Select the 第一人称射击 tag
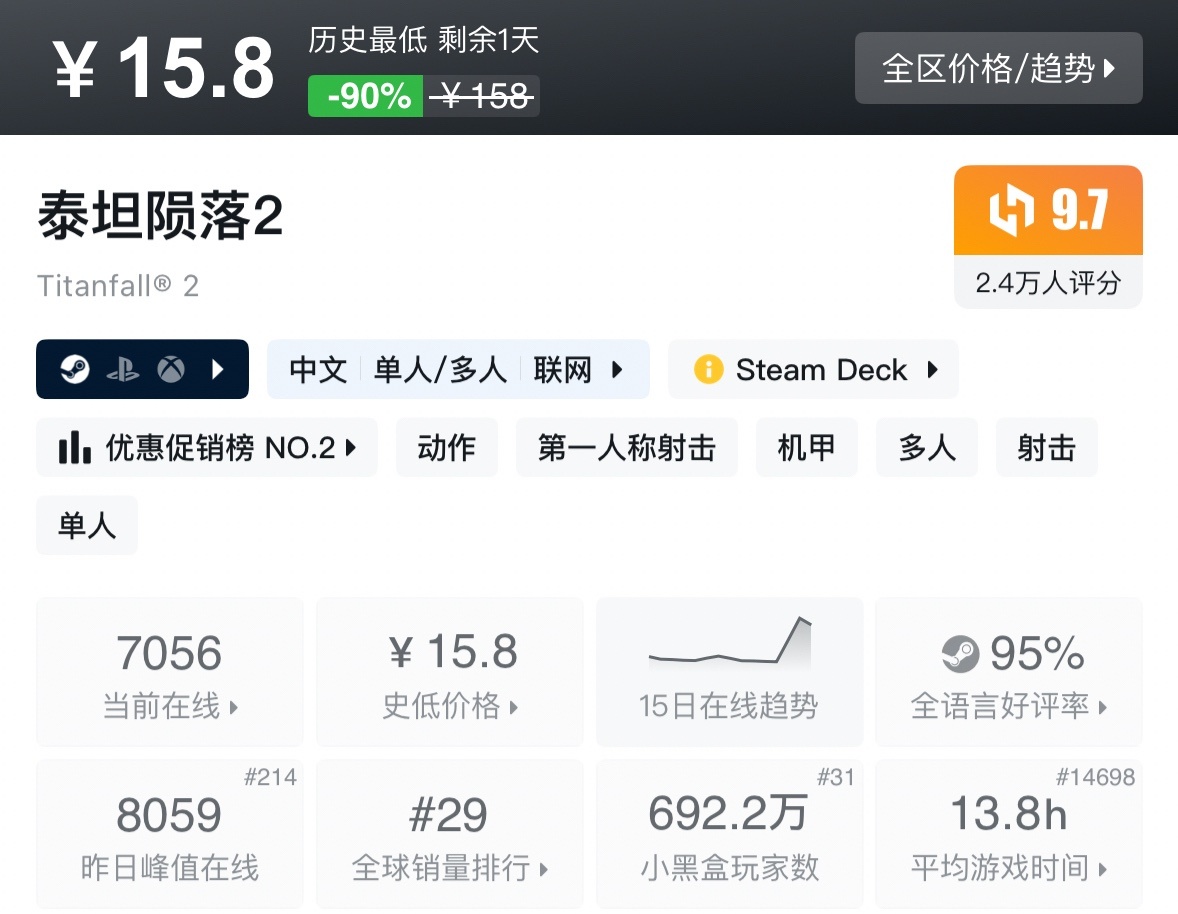 626,448
